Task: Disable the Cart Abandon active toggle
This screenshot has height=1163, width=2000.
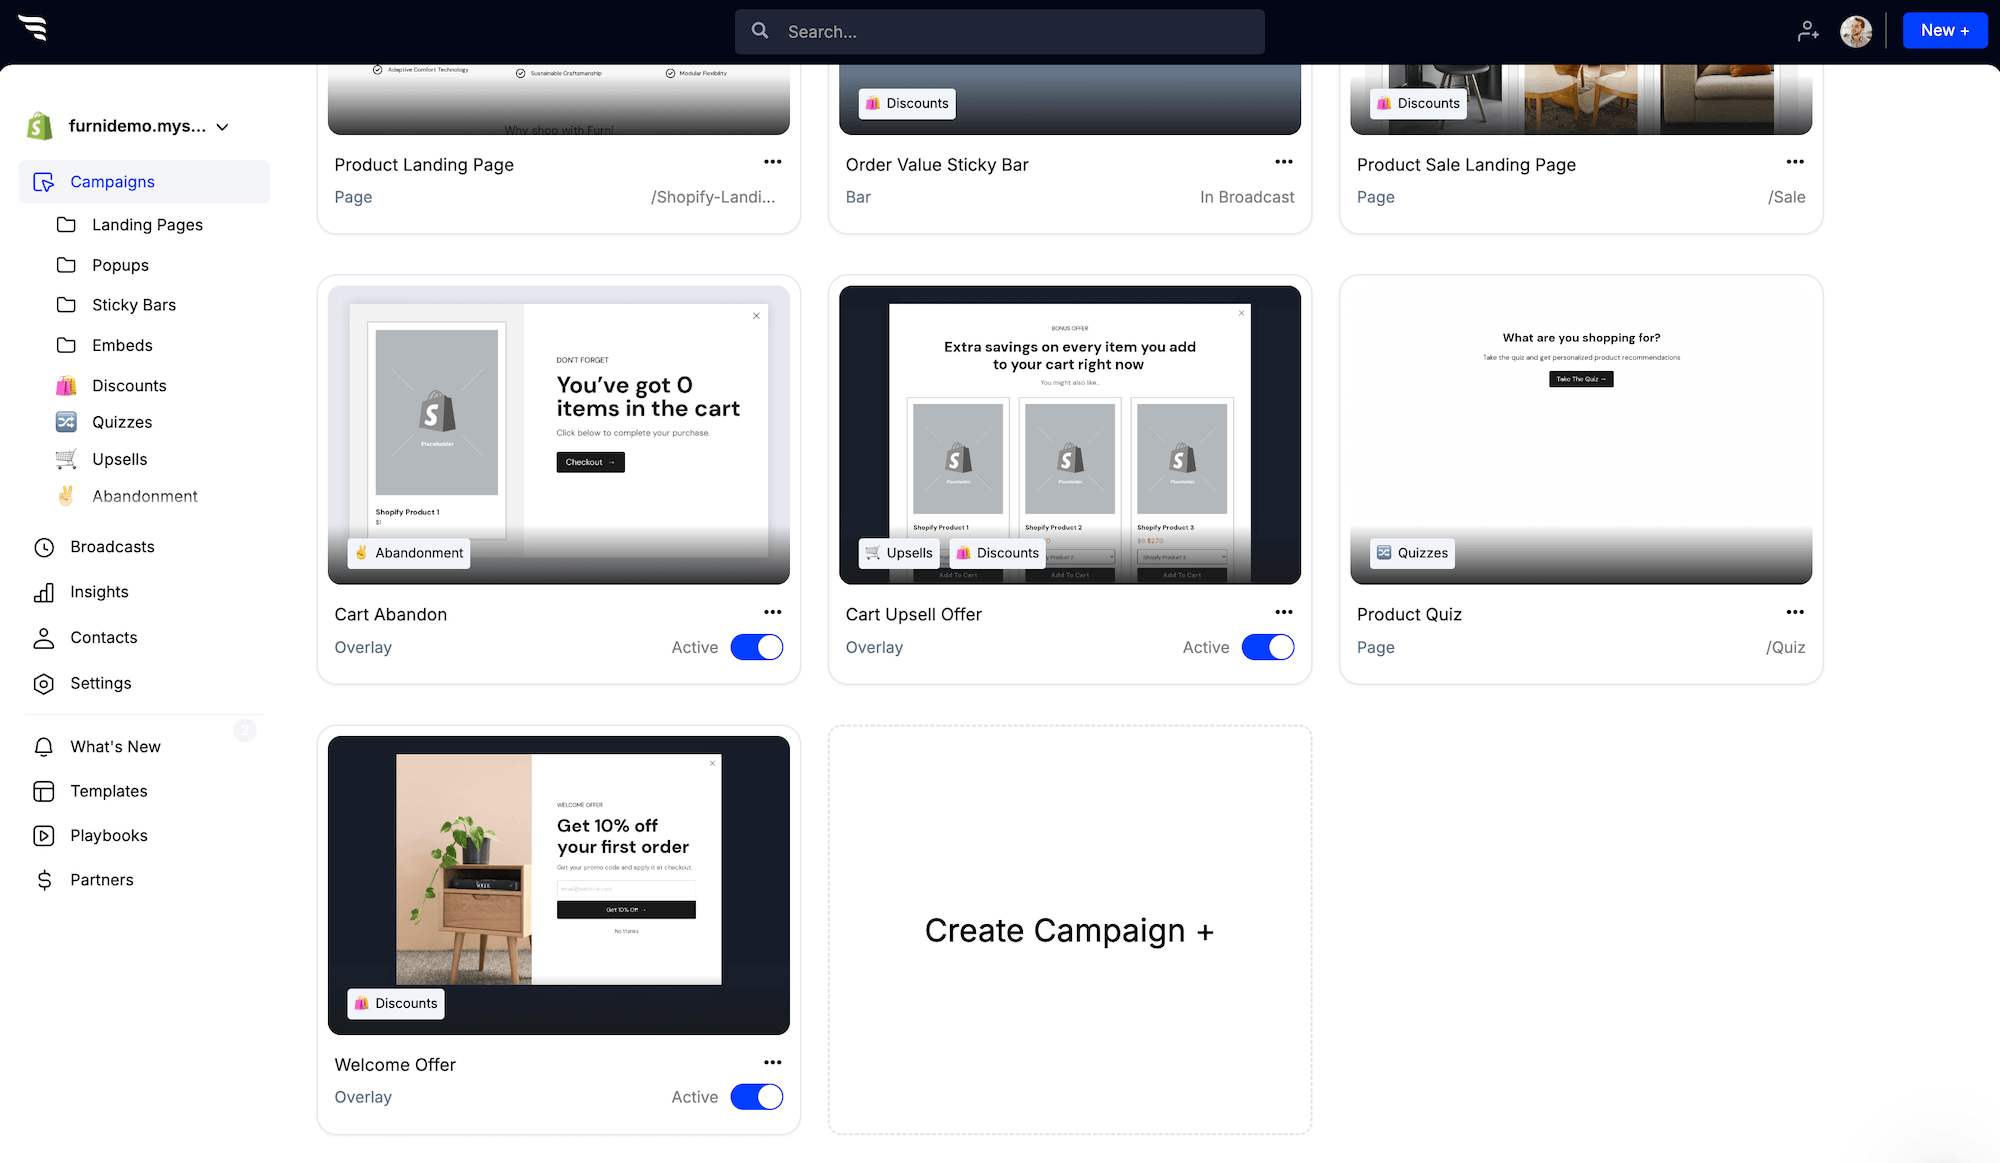Action: [757, 647]
